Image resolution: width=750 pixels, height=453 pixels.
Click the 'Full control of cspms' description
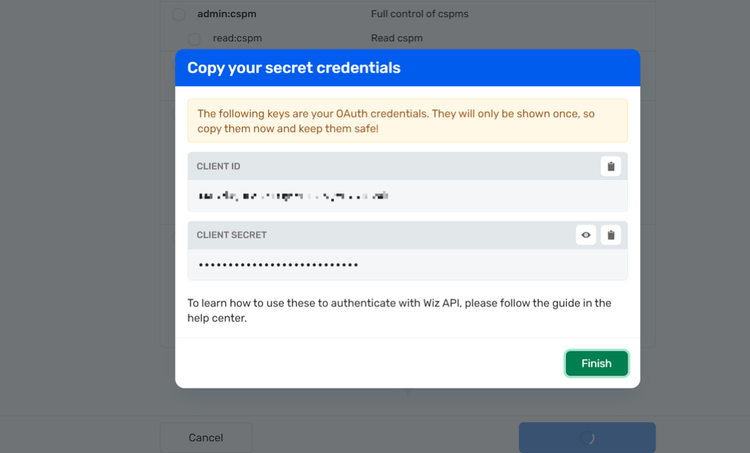(x=419, y=14)
